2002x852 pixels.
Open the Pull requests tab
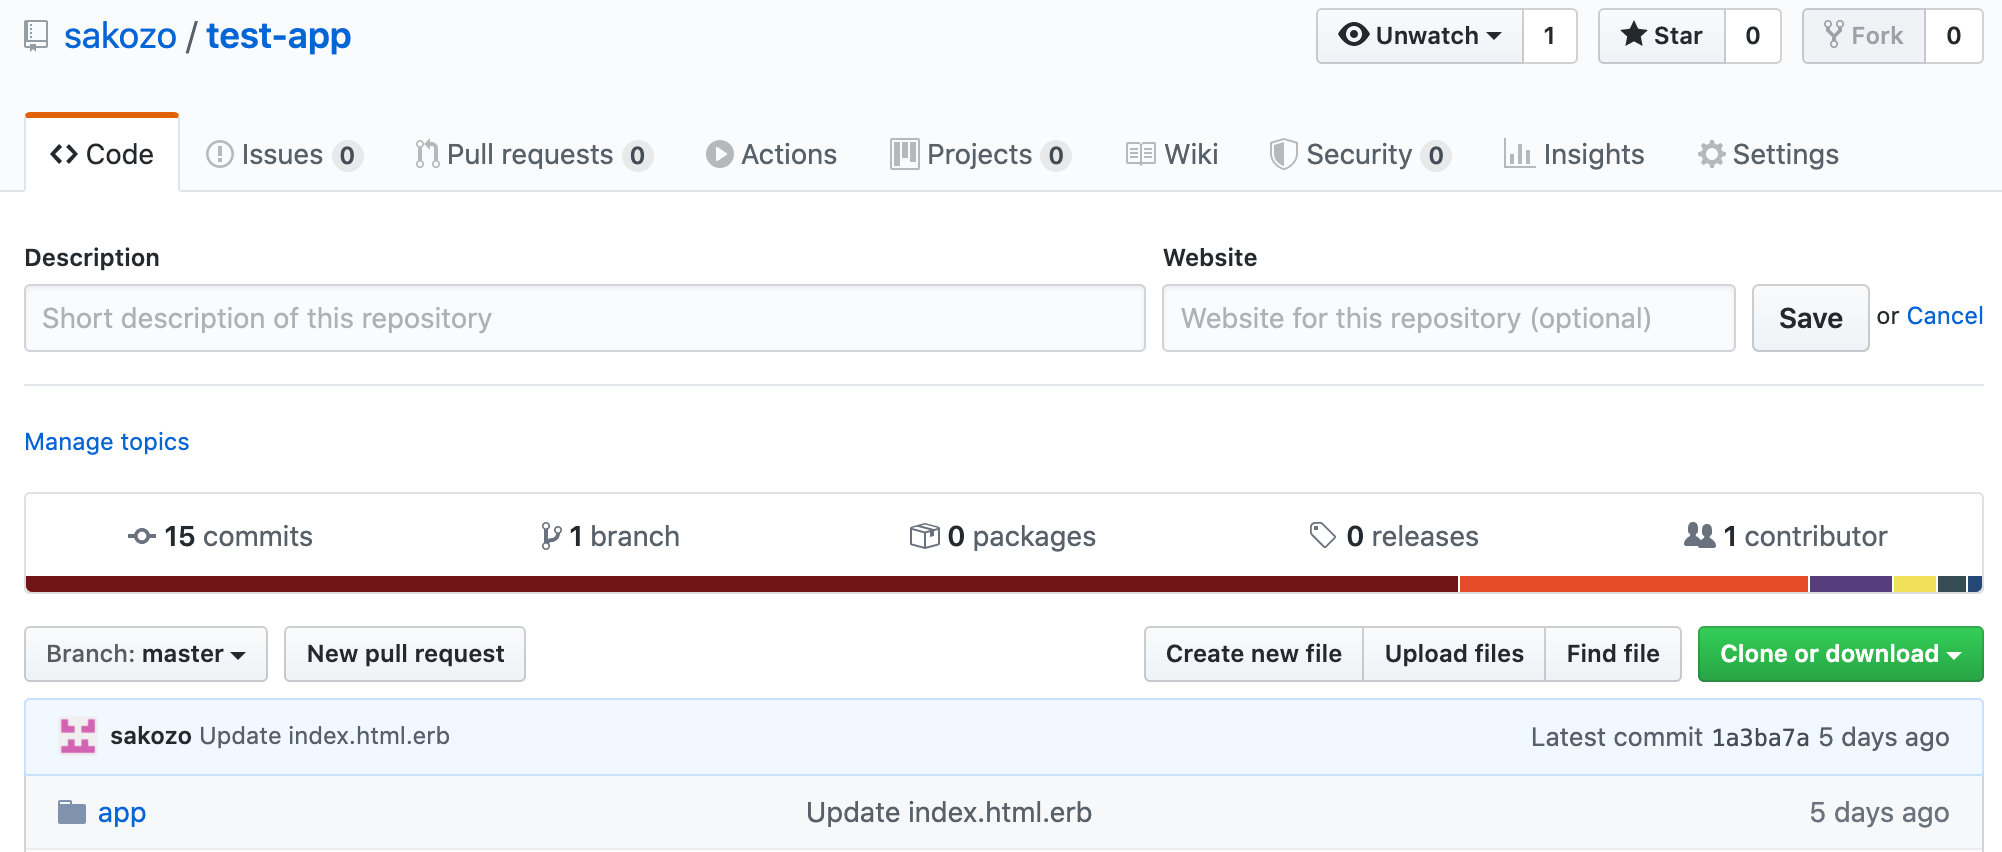point(530,154)
